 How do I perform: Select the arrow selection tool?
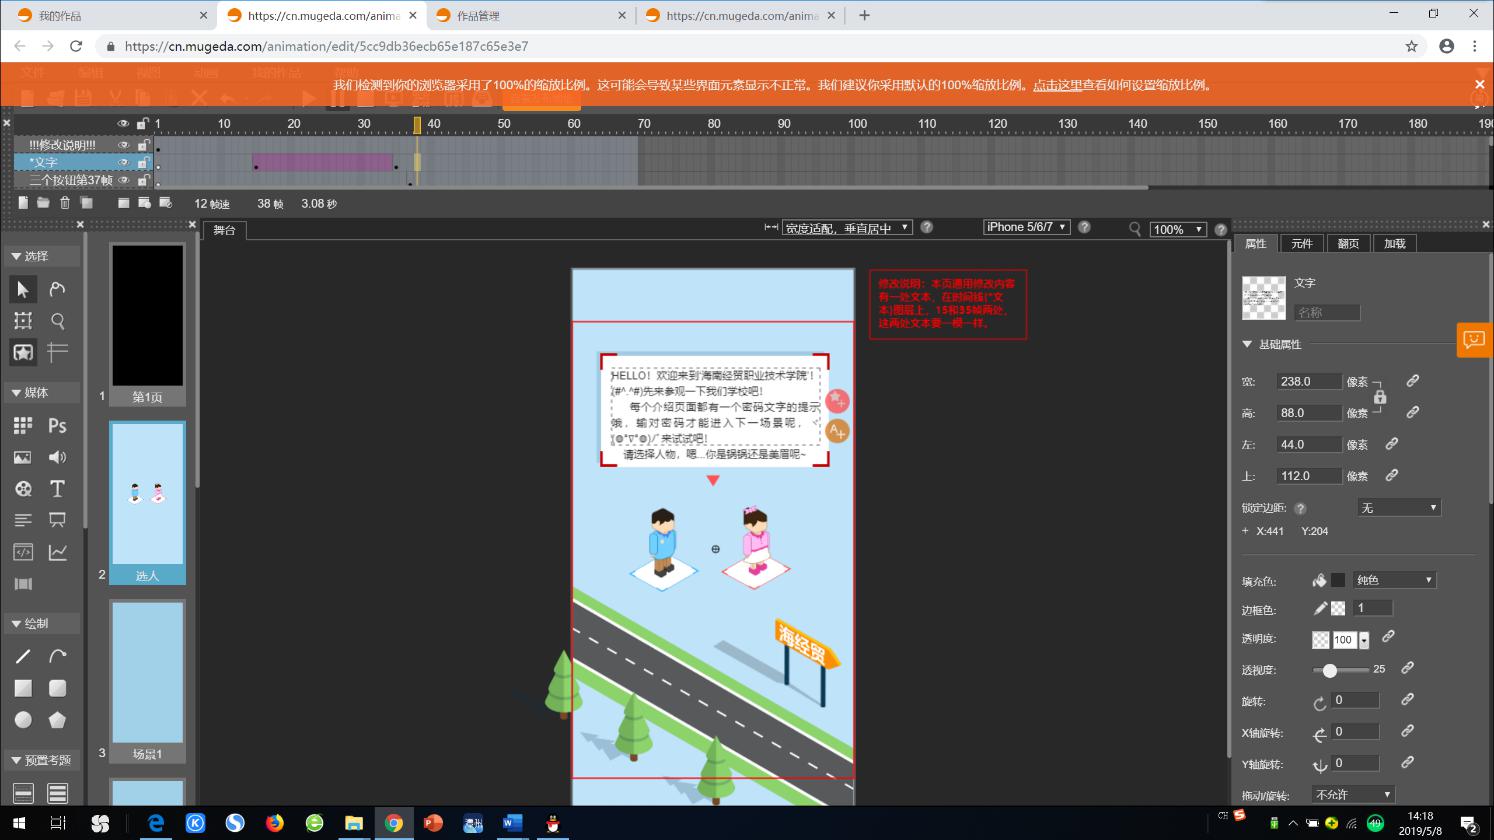click(x=22, y=289)
